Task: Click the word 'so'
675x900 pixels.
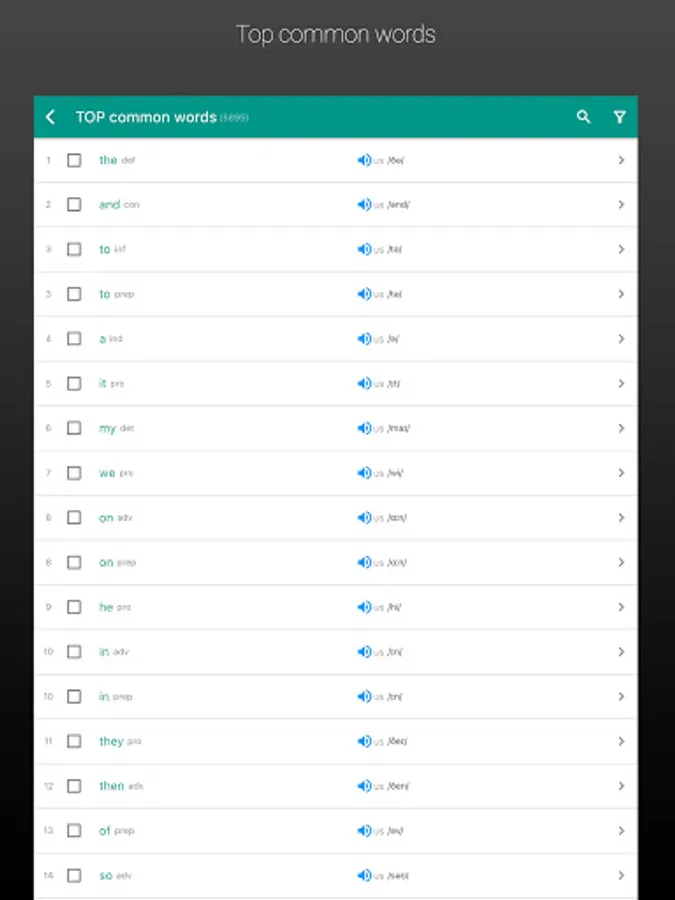Action: [x=106, y=875]
